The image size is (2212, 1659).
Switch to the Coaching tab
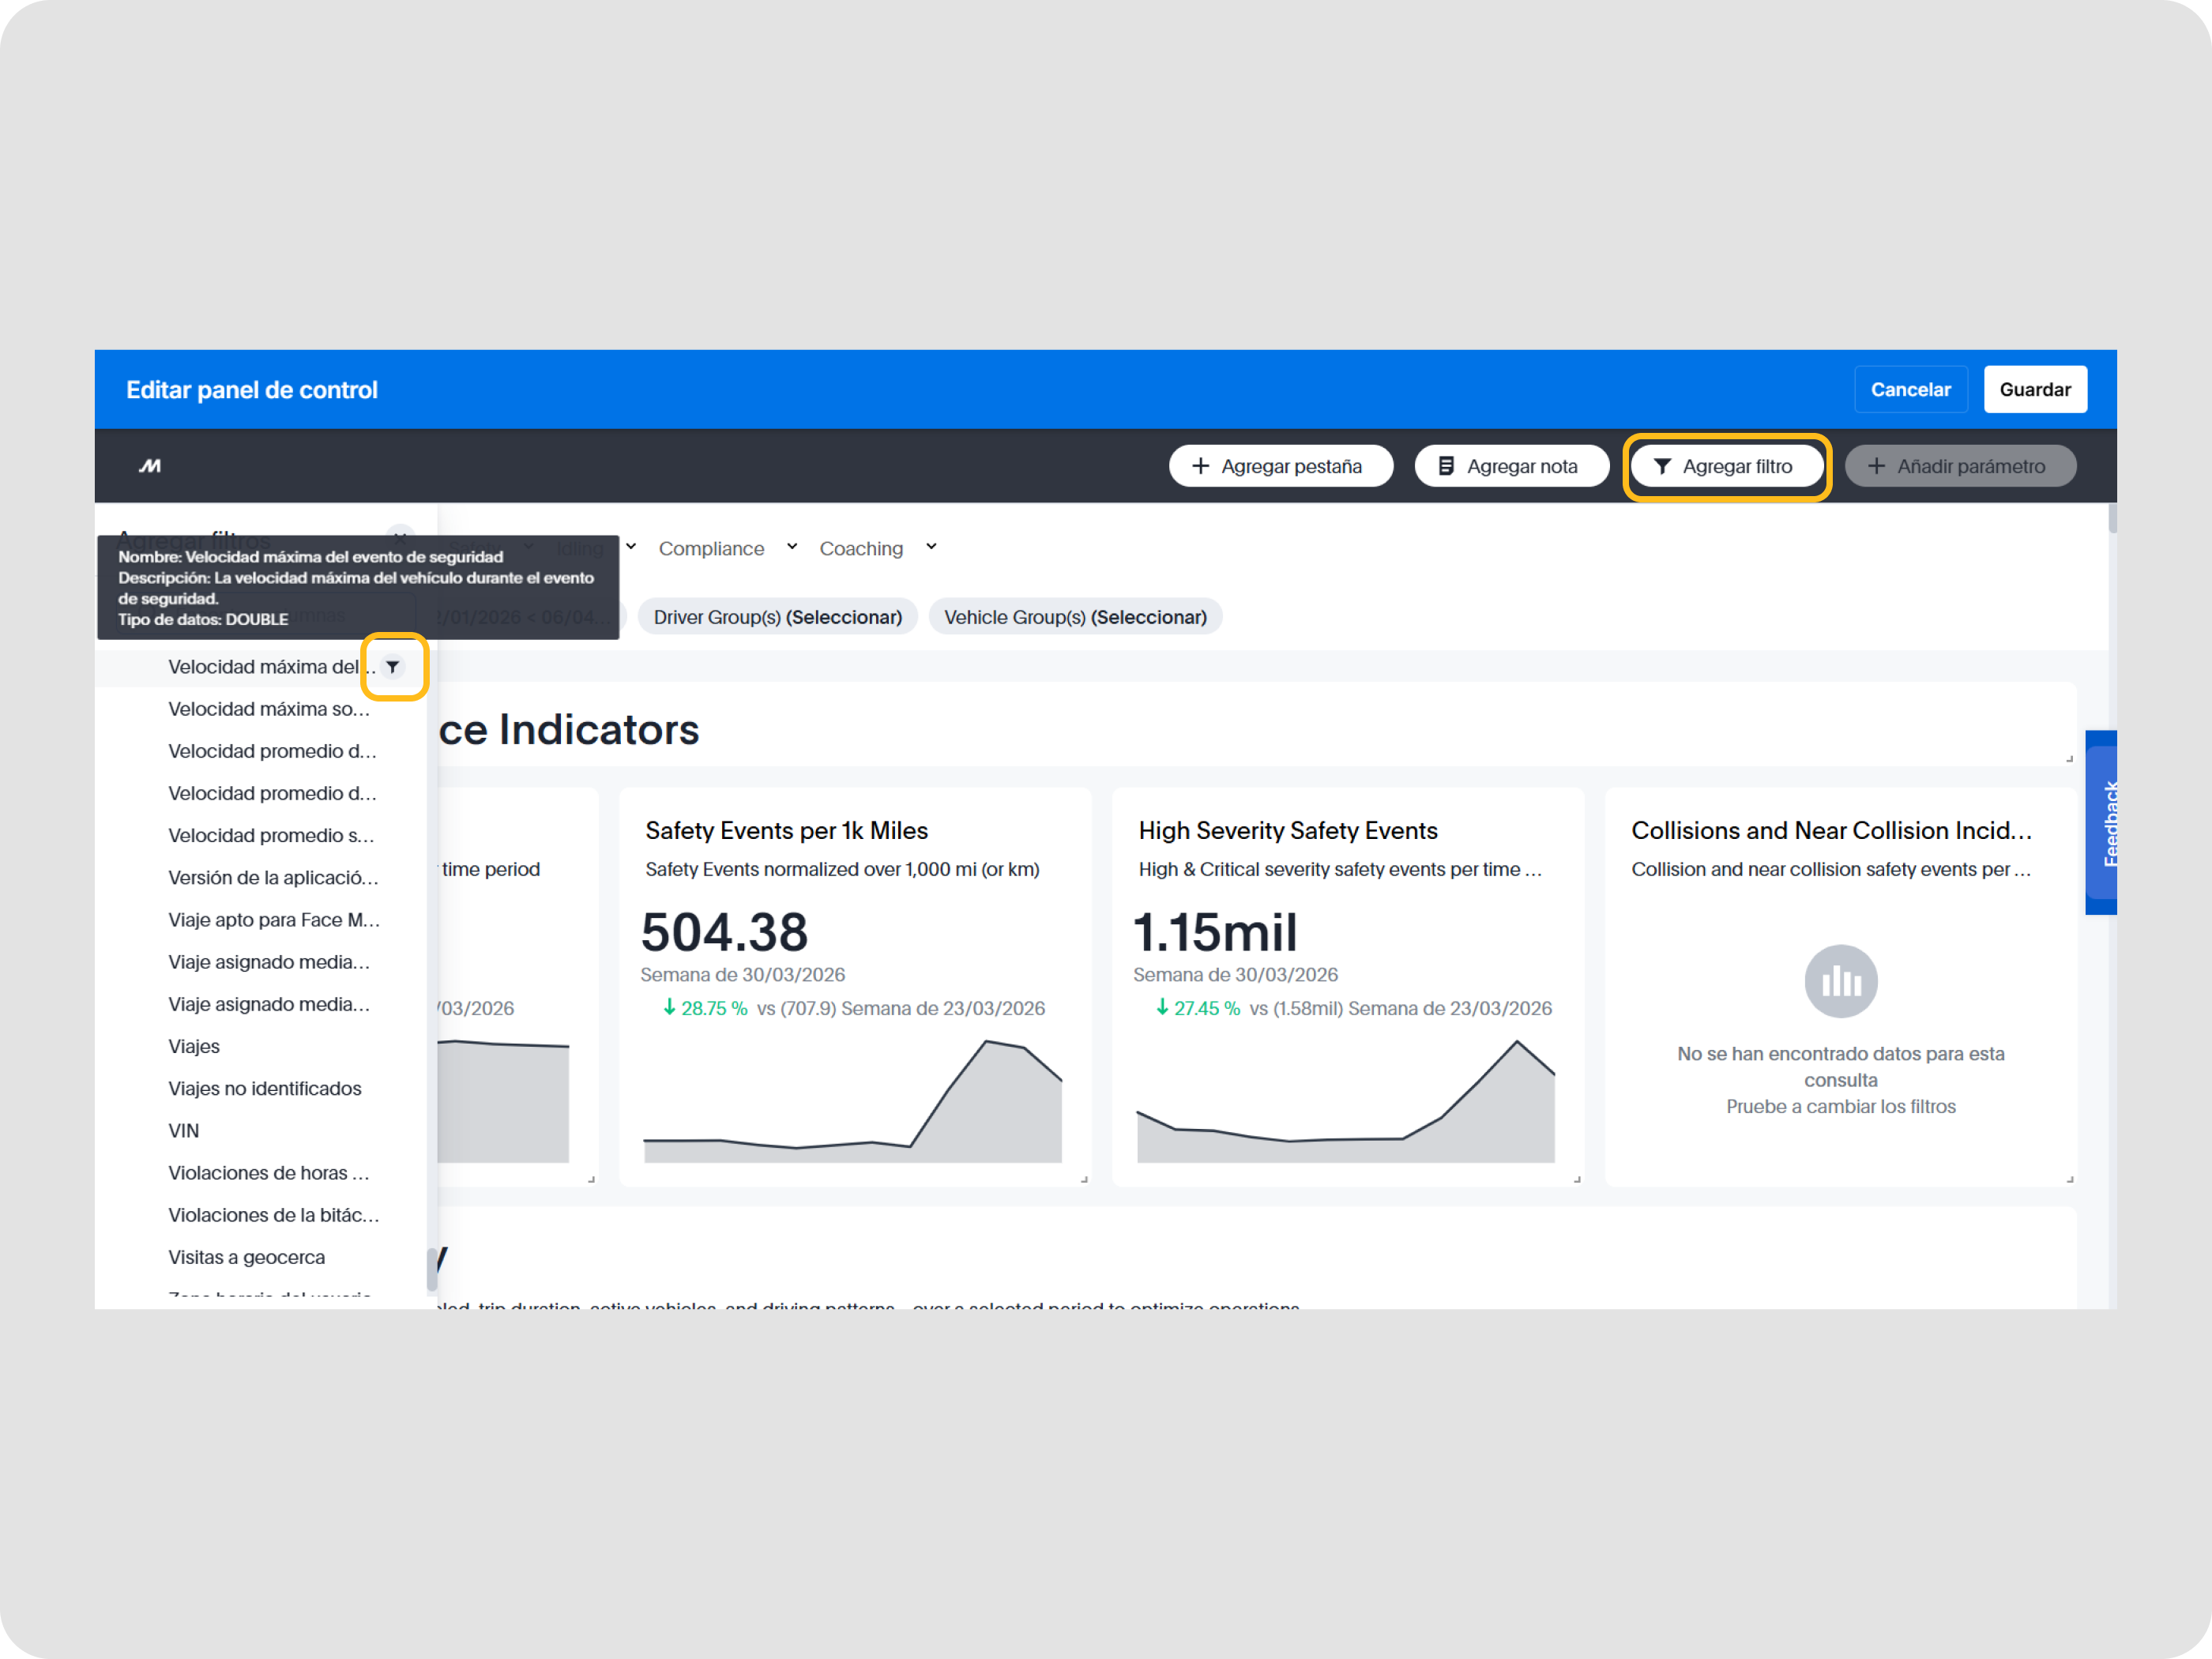861,549
